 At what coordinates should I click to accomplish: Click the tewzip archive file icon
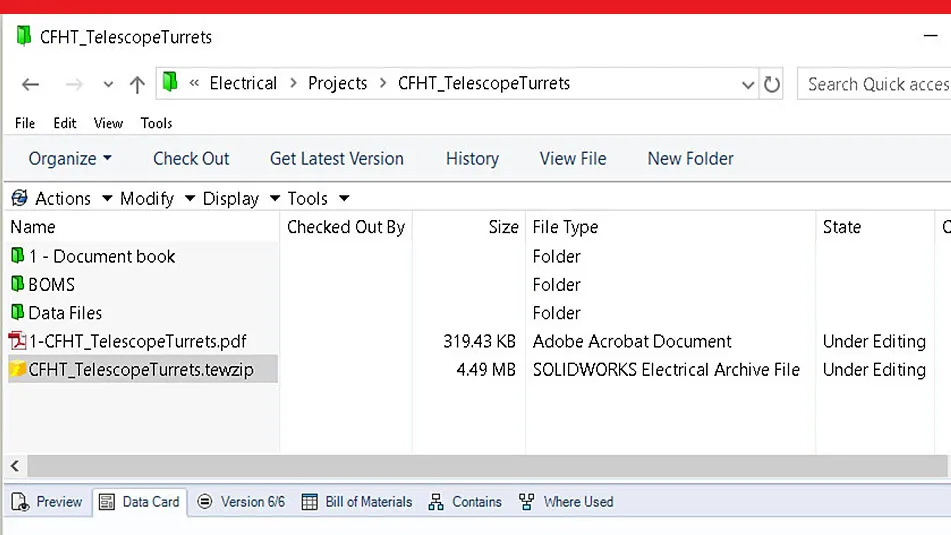pyautogui.click(x=18, y=369)
